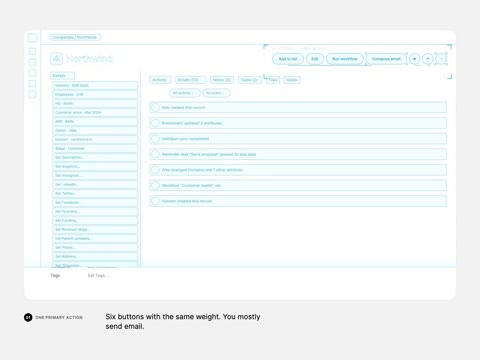Screen dimensions: 480x360
Task: Click avatar circle on 'Alex viewed this record'
Action: click(155, 107)
